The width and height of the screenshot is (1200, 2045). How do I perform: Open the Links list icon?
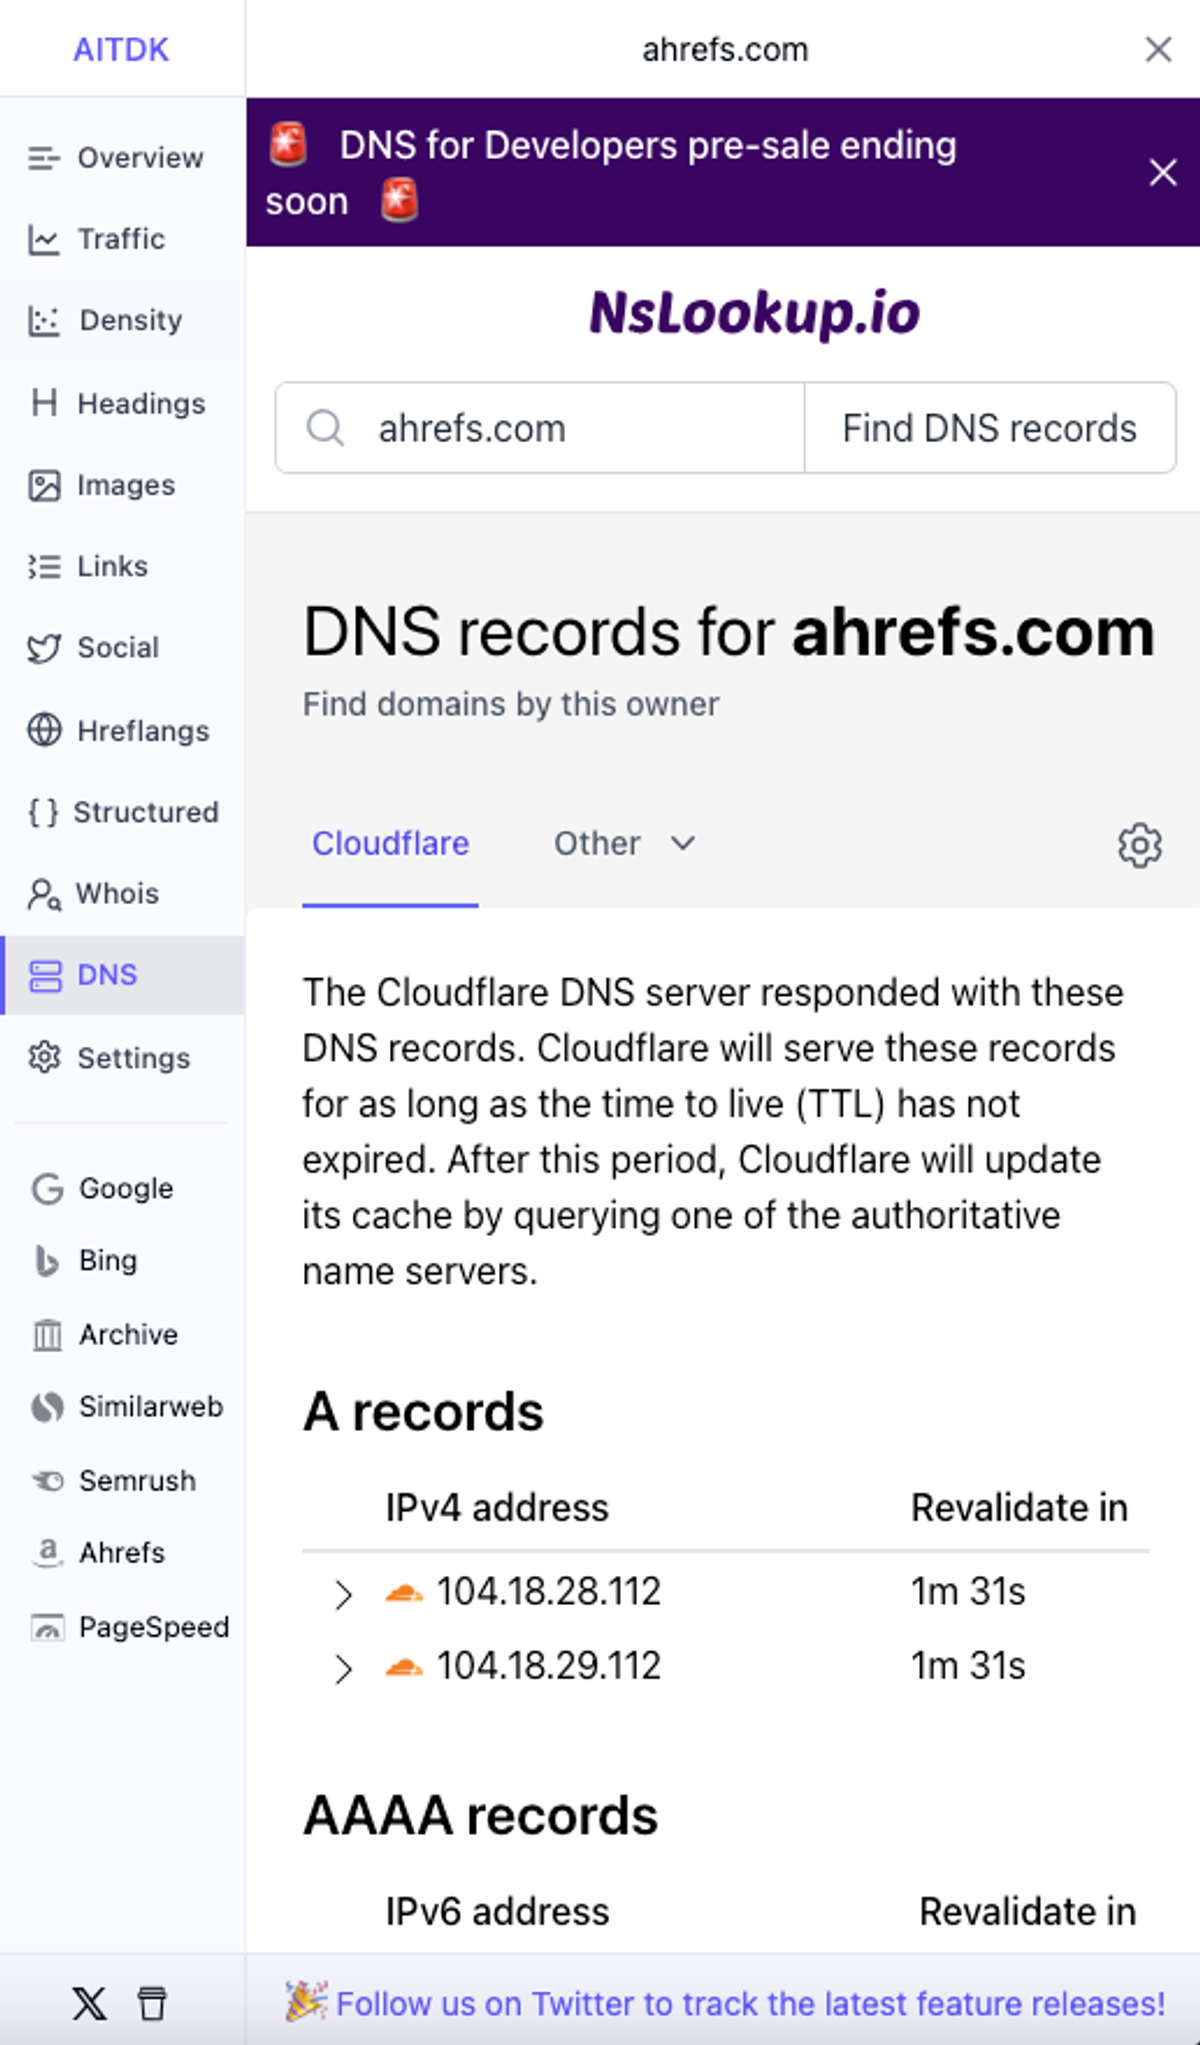tap(44, 567)
